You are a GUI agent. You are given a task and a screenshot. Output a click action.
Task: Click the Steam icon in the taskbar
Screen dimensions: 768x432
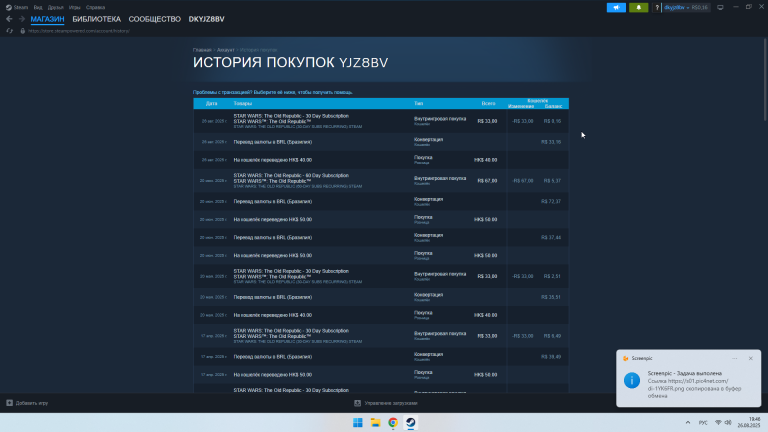click(410, 423)
